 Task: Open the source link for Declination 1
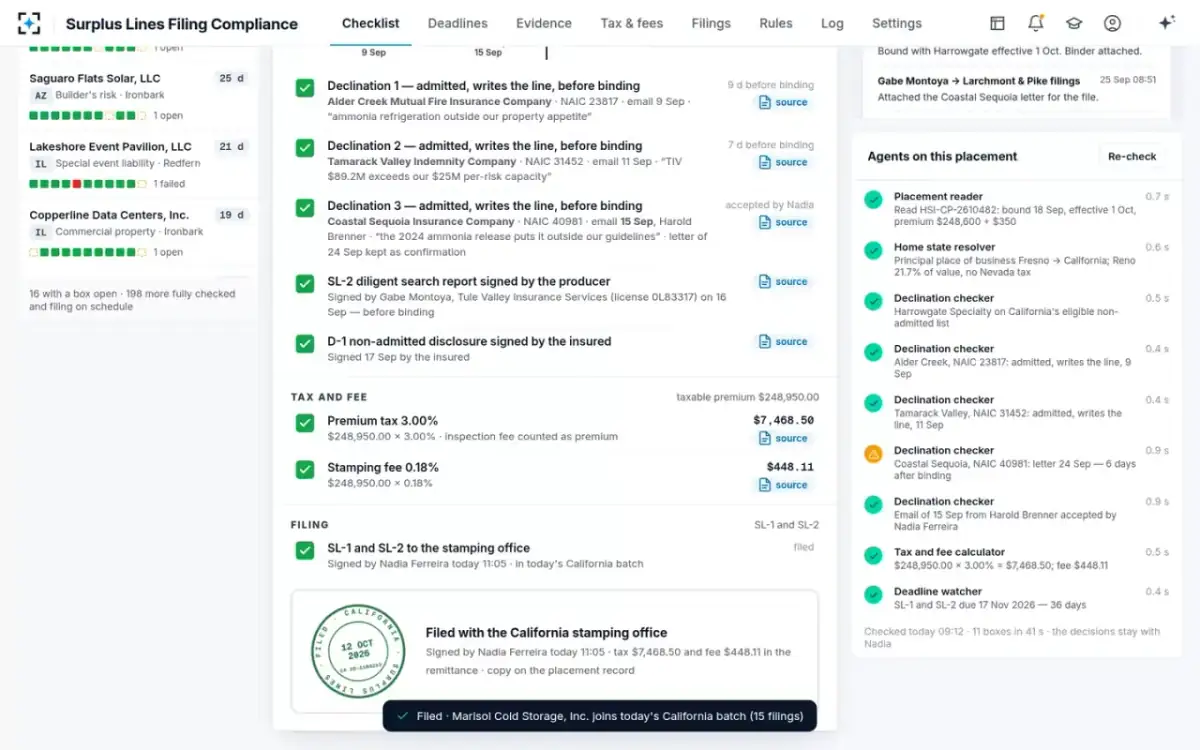point(784,102)
